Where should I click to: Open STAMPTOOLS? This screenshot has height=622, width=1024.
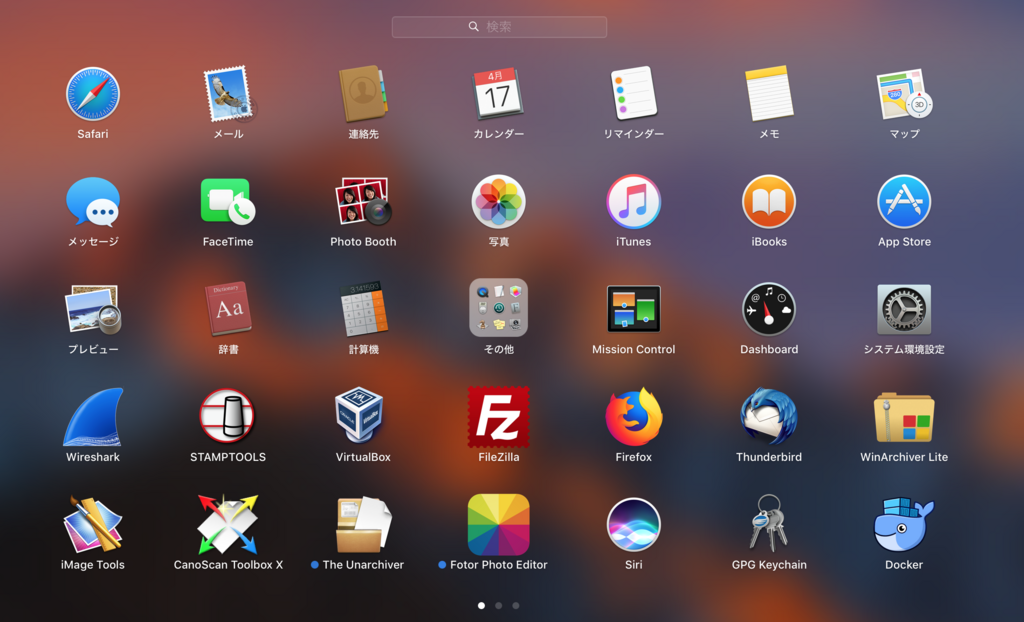coord(228,417)
